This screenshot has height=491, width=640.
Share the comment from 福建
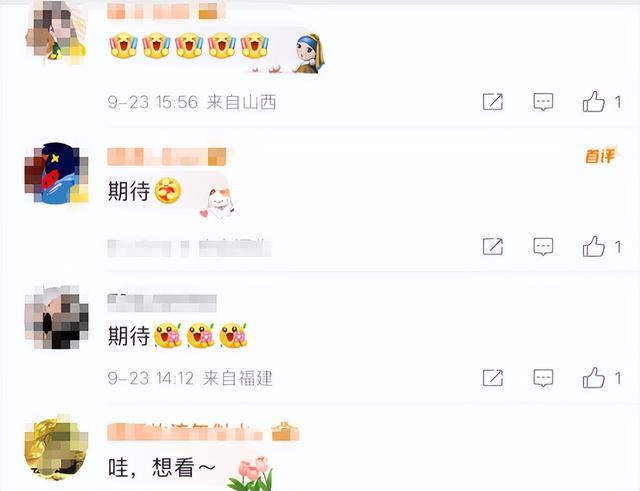click(x=493, y=378)
